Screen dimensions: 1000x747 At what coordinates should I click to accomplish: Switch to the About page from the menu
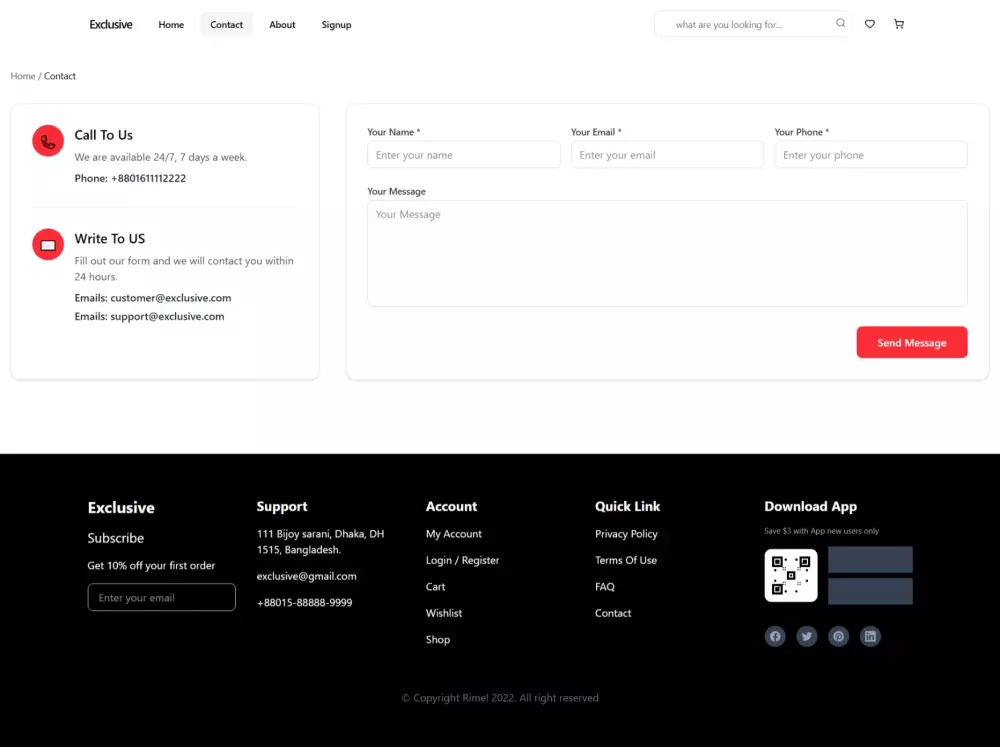coord(282,24)
